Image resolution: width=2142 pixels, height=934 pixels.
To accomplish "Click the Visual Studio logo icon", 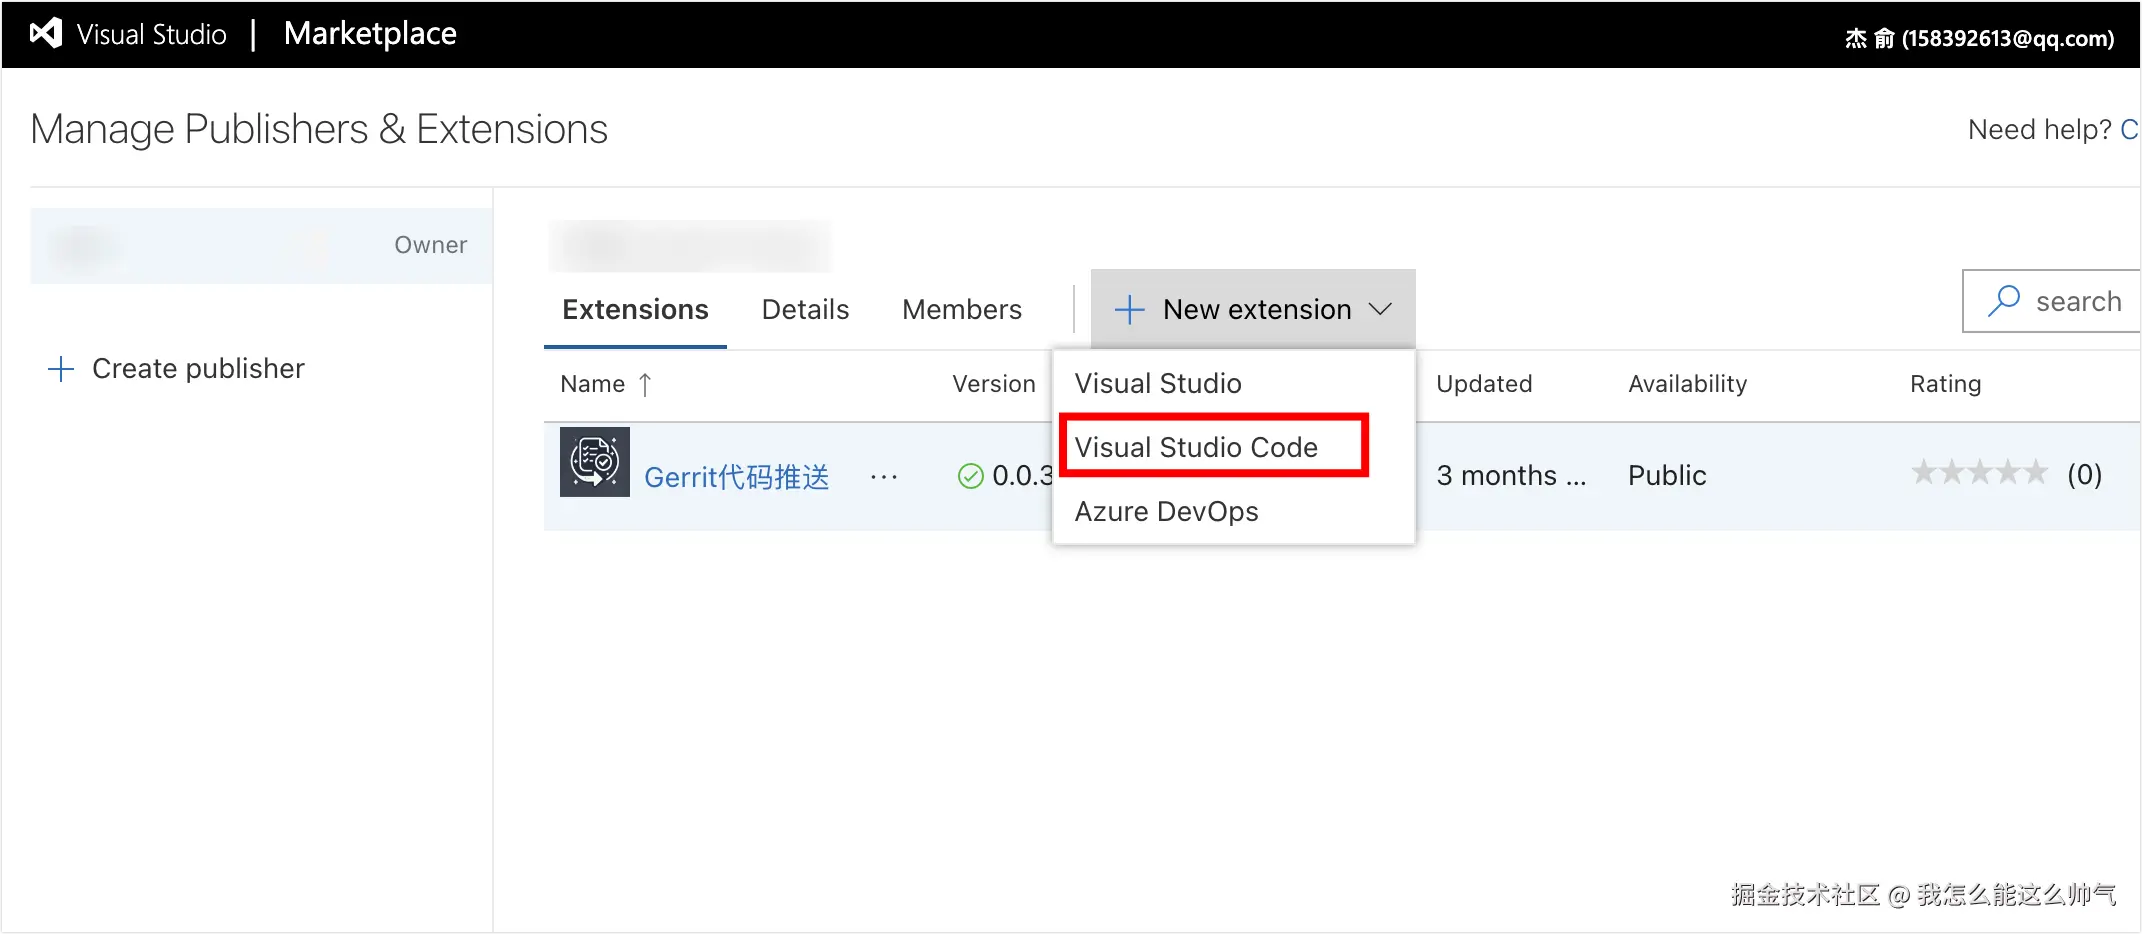I will click(46, 34).
